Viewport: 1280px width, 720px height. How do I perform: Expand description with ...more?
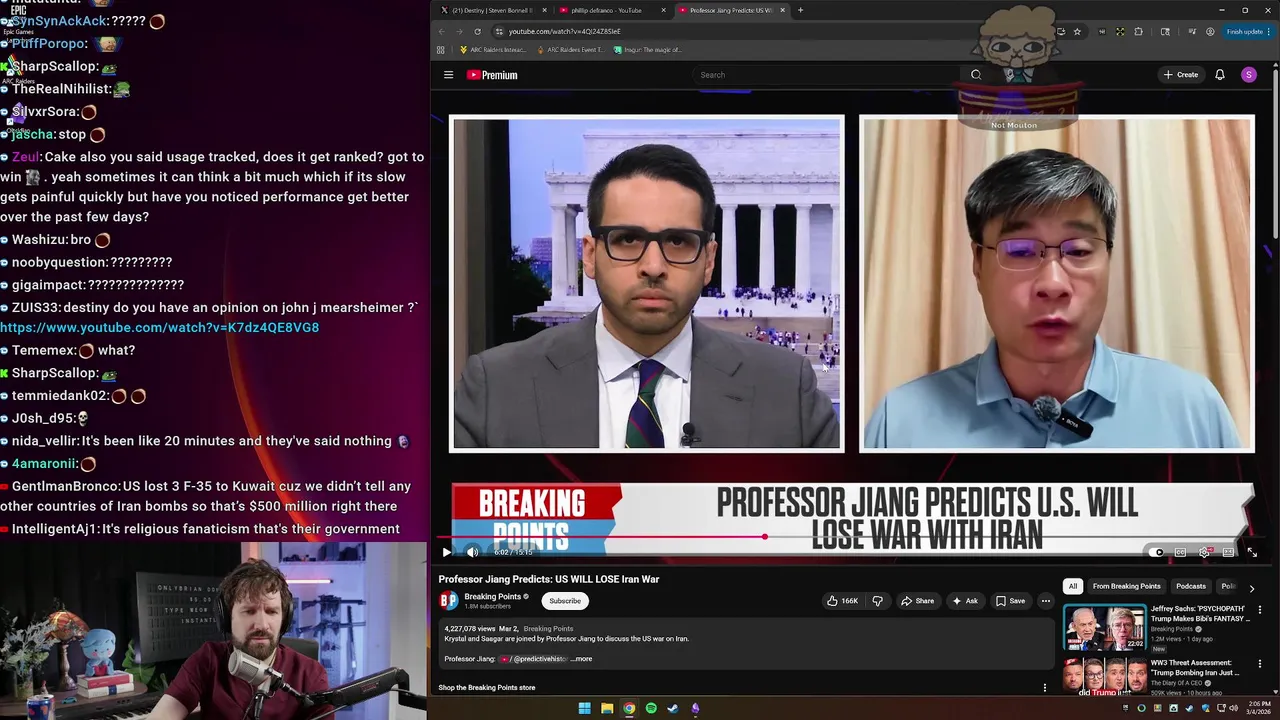(x=581, y=659)
